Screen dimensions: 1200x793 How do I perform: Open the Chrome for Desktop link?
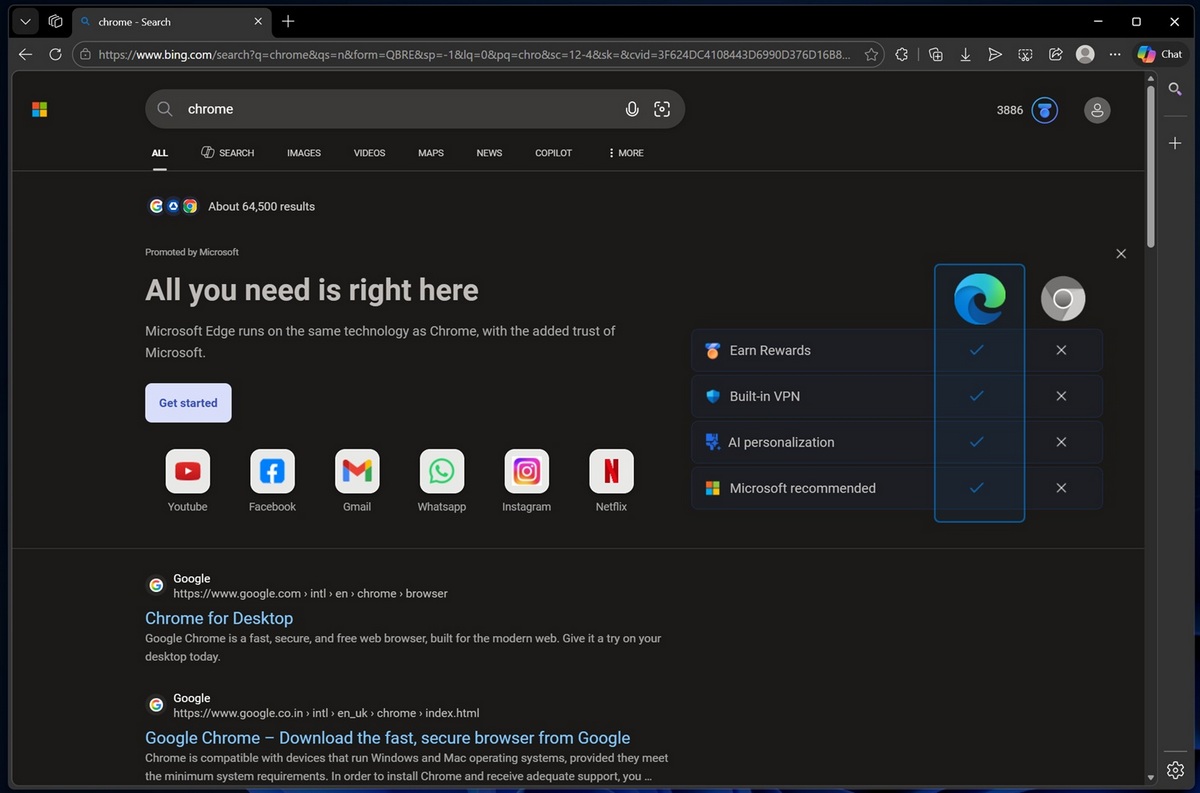pyautogui.click(x=218, y=618)
